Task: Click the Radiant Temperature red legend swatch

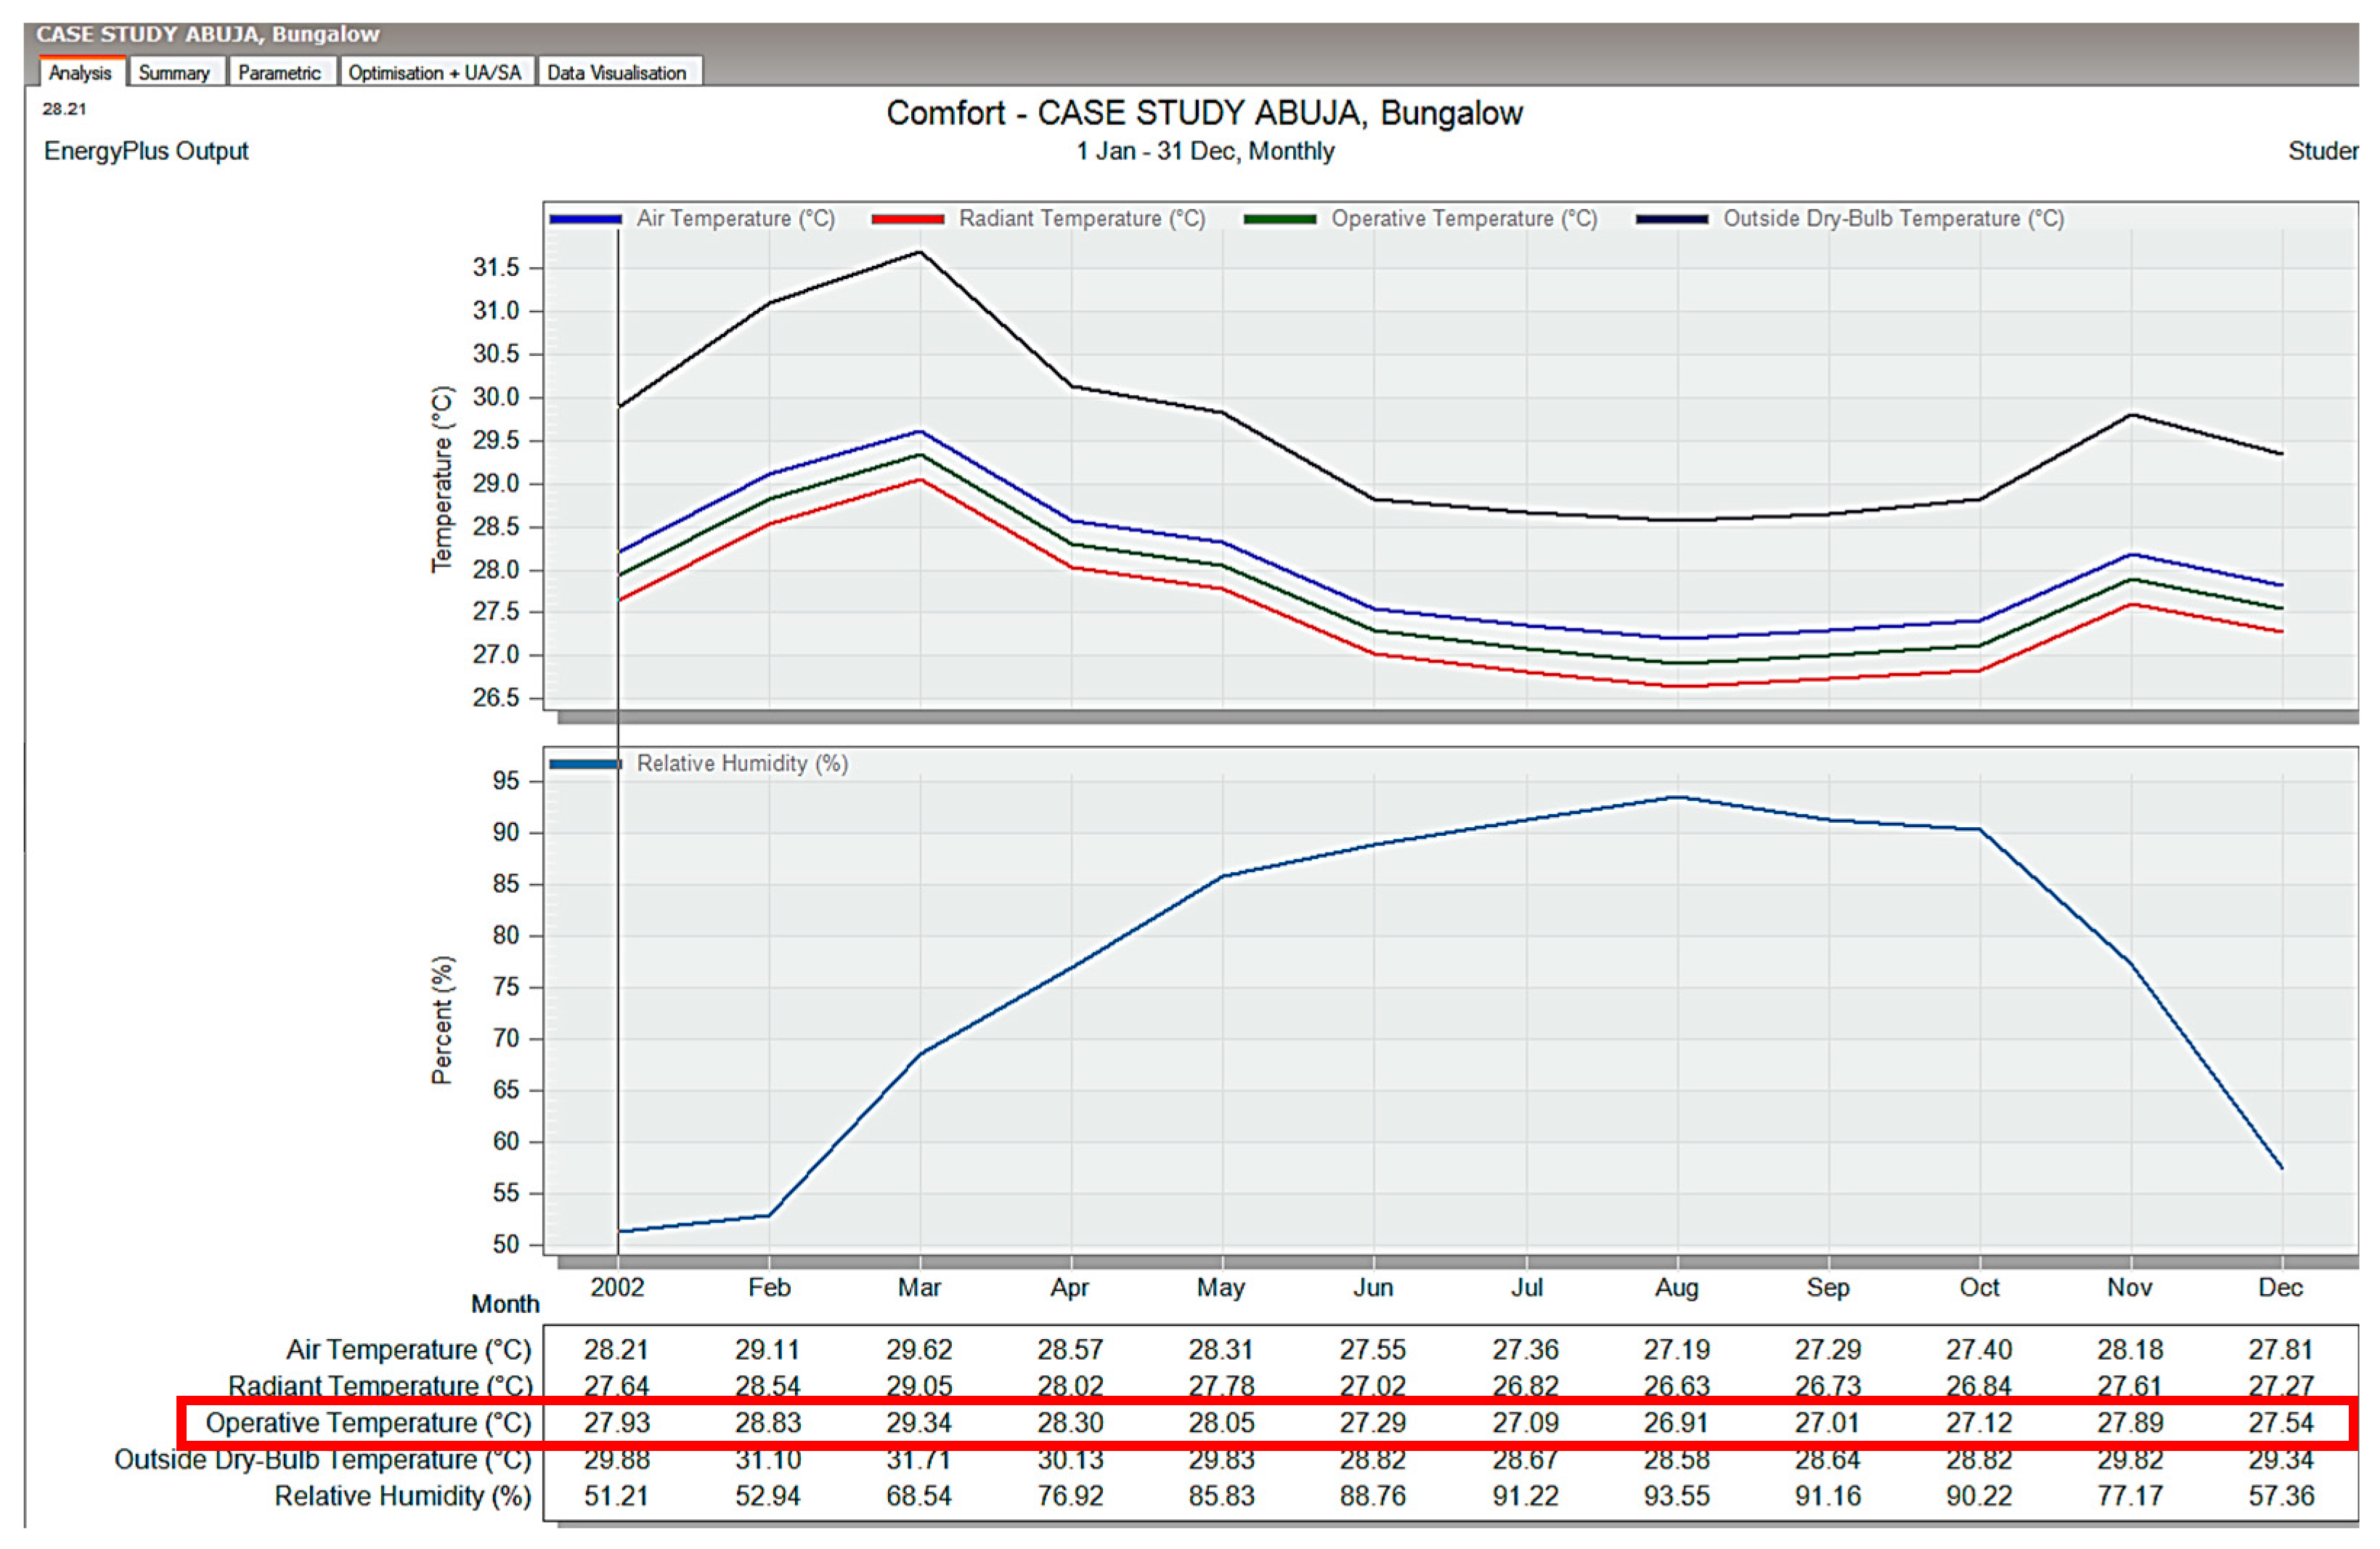Action: (x=908, y=219)
